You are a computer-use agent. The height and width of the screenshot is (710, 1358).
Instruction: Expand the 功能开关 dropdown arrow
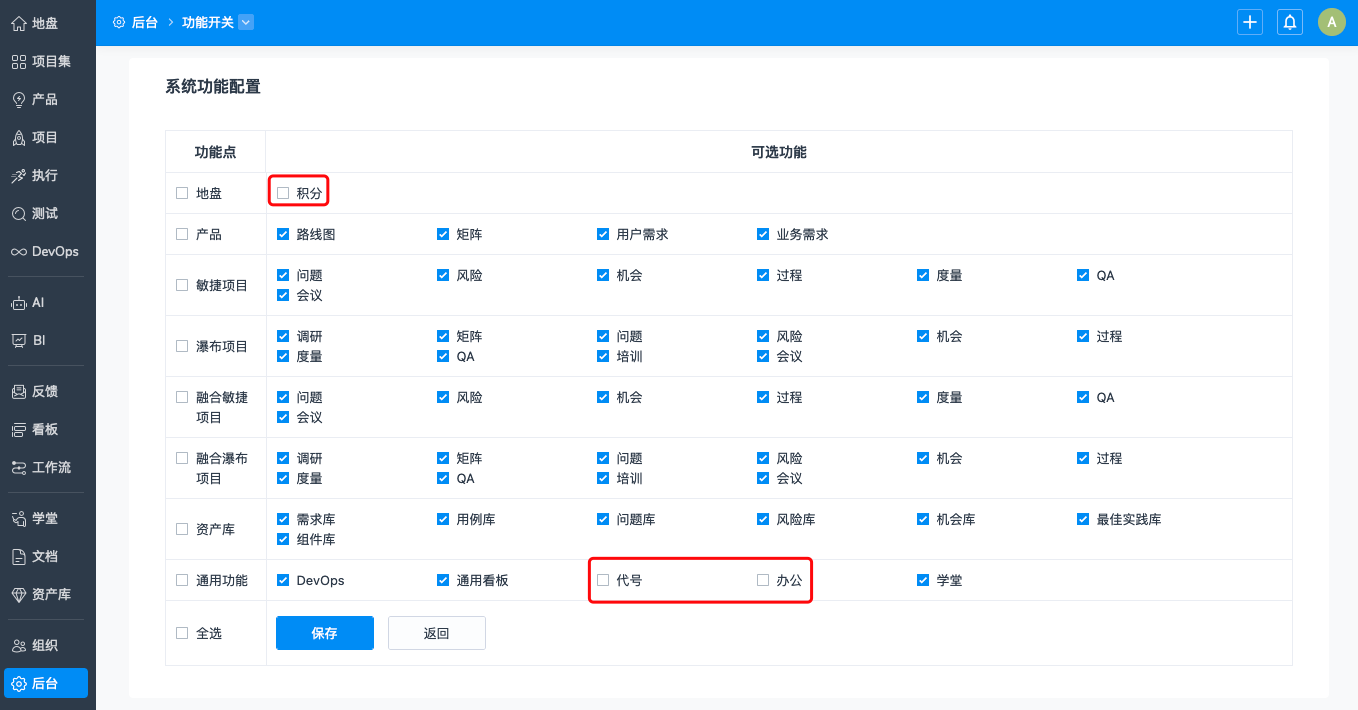(x=247, y=22)
